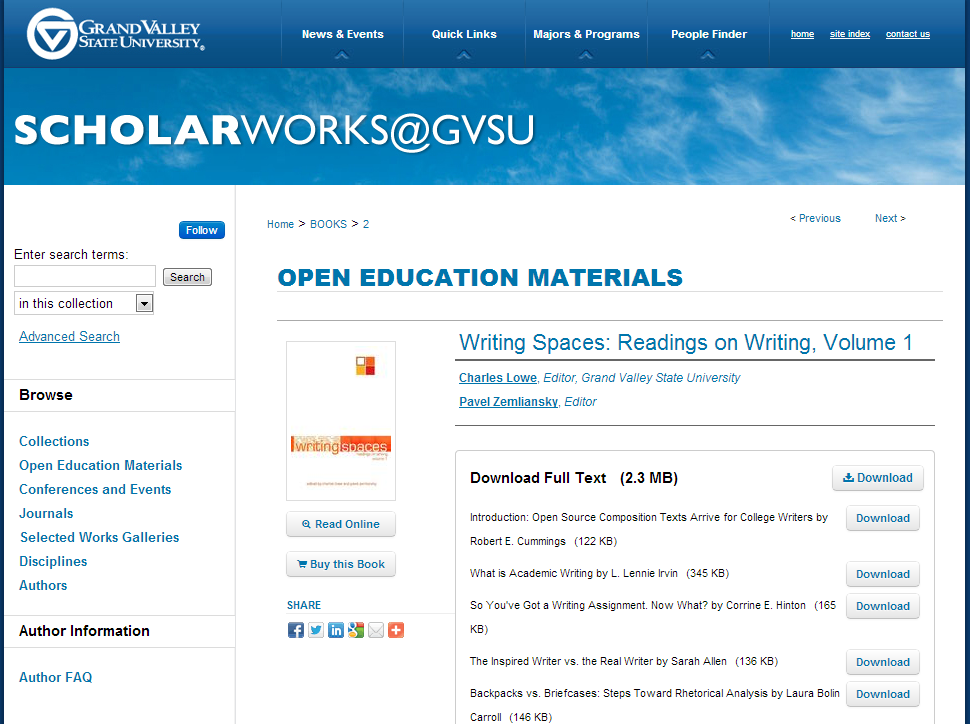Go to BOOKS breadcrumb
This screenshot has height=724, width=970.
[328, 224]
